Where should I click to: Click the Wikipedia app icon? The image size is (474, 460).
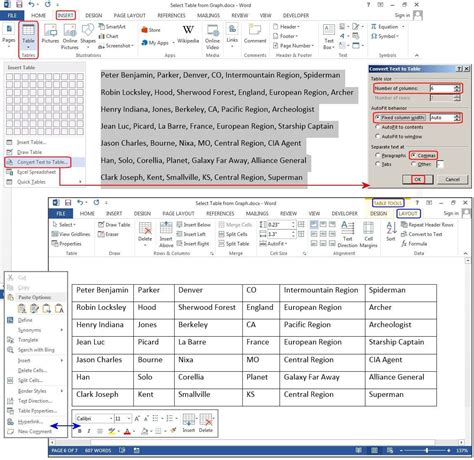pyautogui.click(x=188, y=34)
